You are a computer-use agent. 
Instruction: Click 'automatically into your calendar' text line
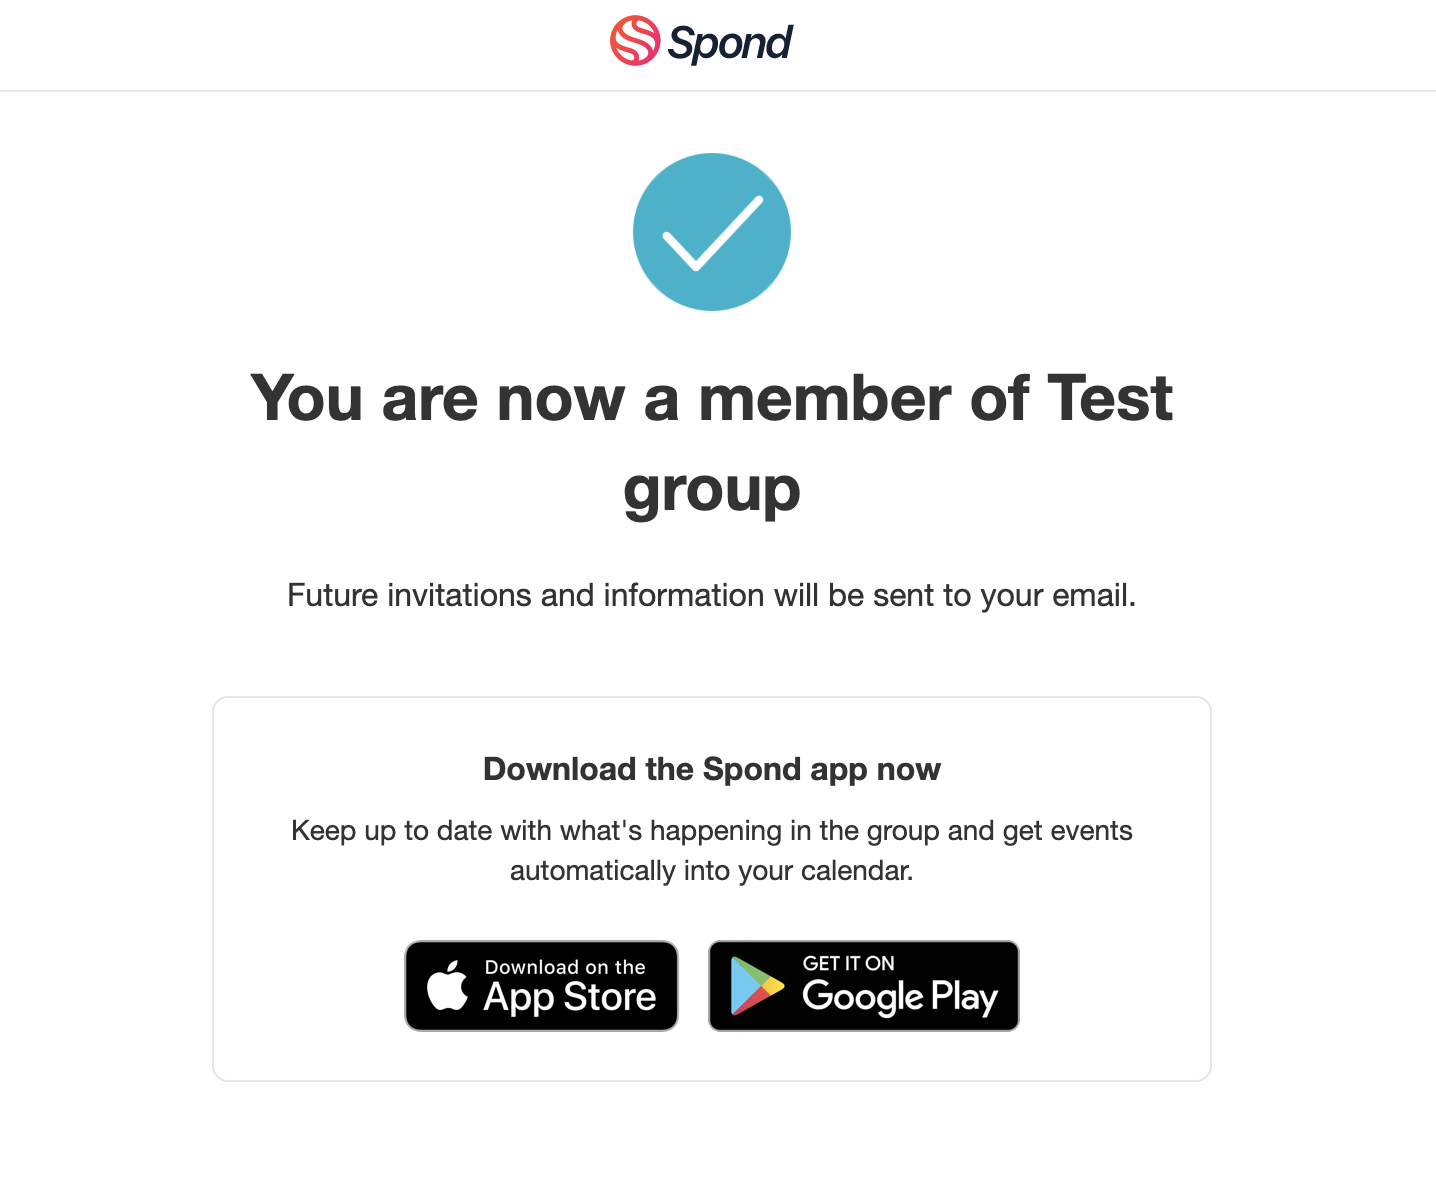(712, 871)
